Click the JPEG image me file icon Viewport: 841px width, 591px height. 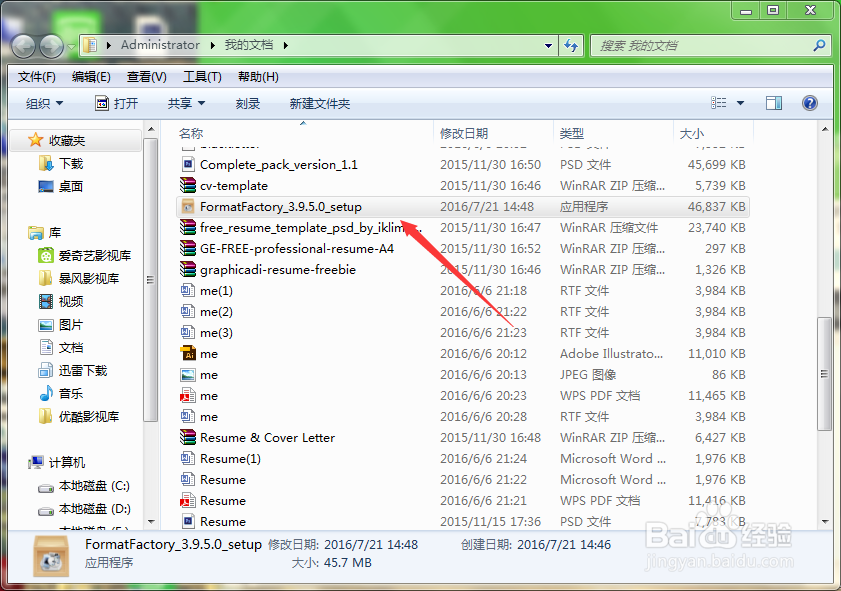188,374
